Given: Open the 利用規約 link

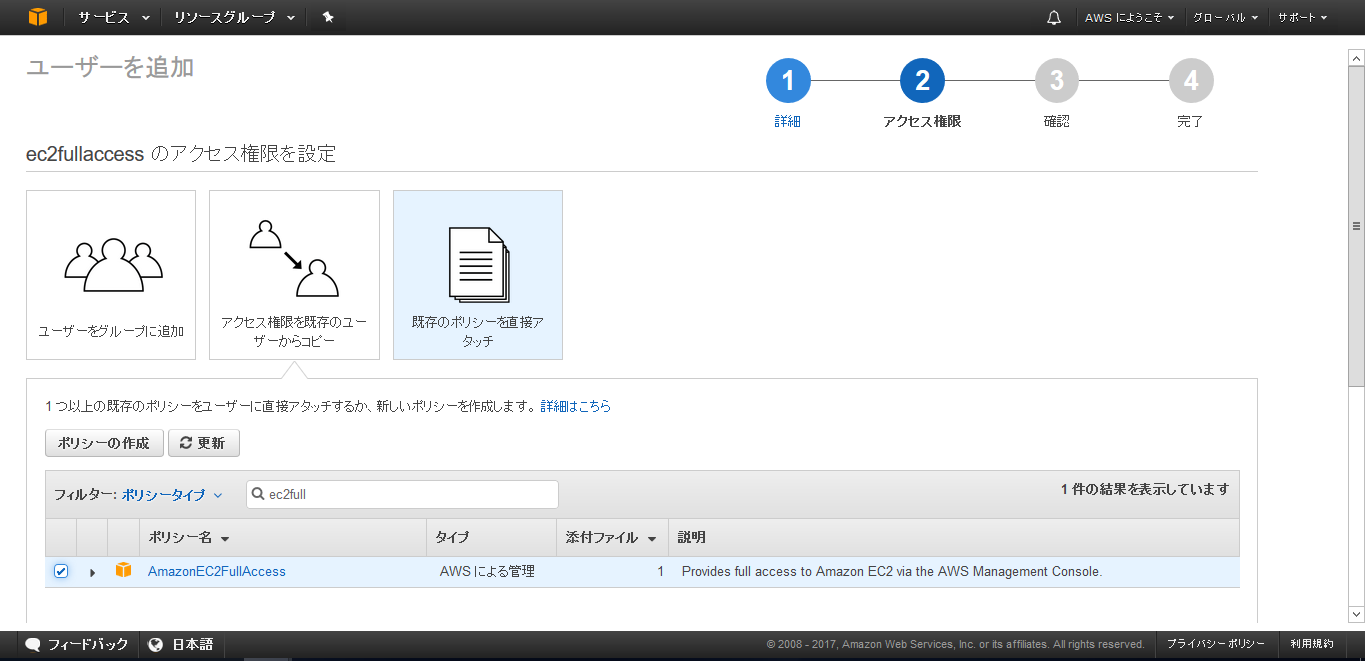Looking at the screenshot, I should (1311, 645).
